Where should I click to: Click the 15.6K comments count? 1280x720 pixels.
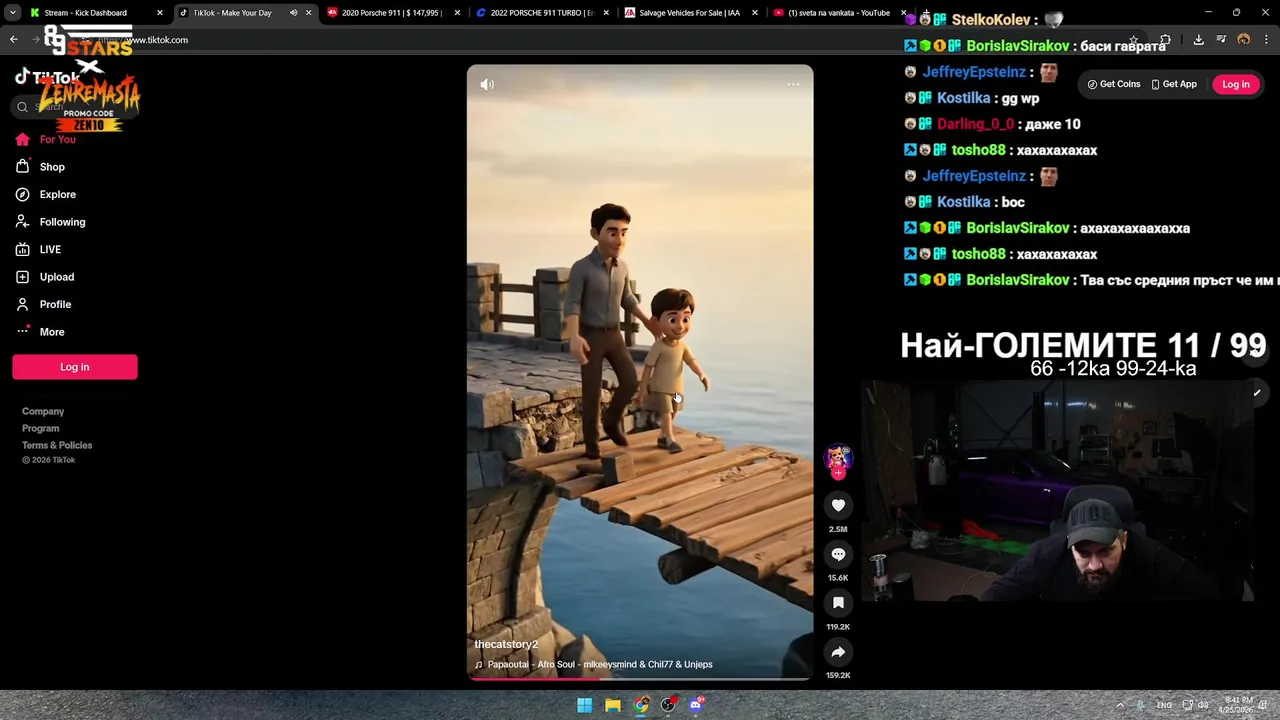point(838,578)
